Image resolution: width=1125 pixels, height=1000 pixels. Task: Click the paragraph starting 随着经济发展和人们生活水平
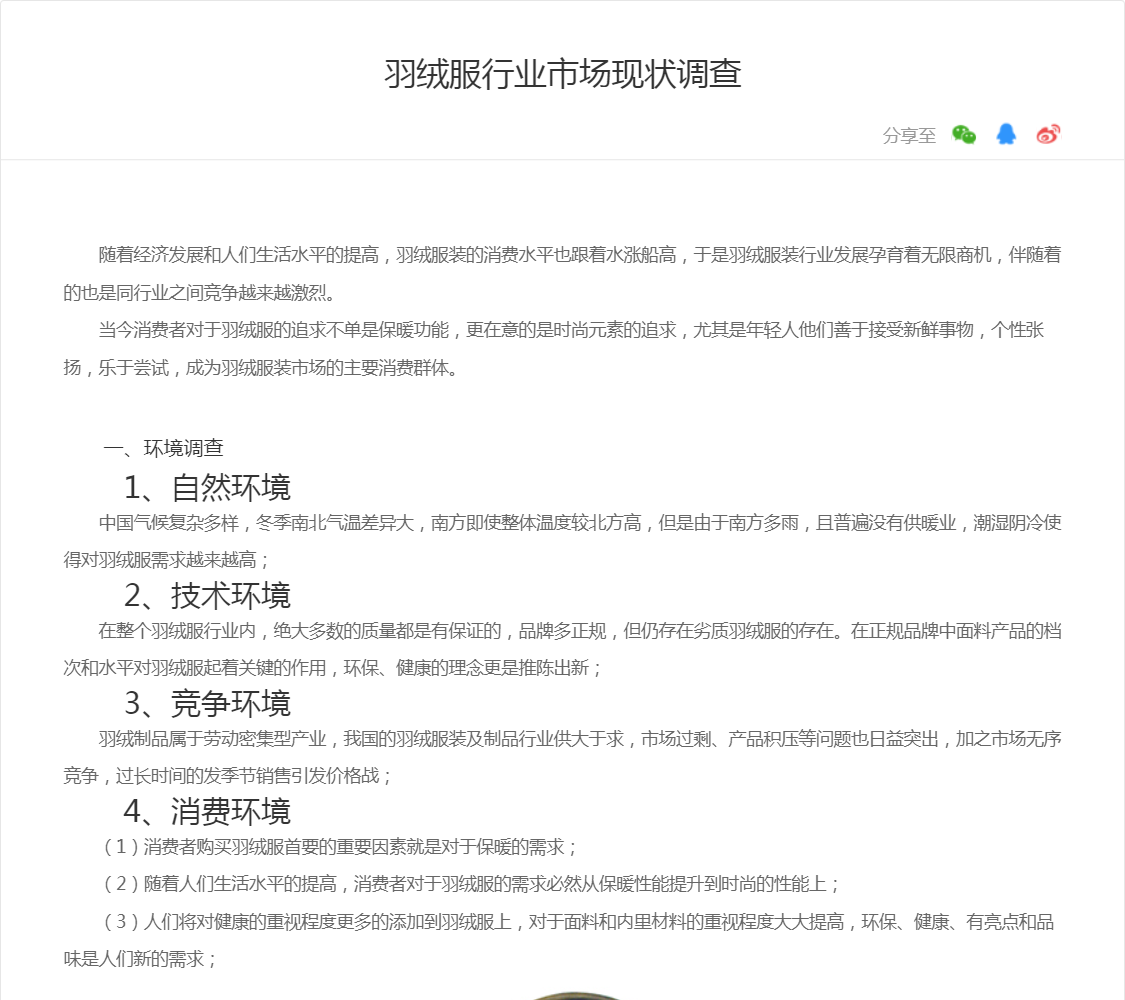click(562, 273)
